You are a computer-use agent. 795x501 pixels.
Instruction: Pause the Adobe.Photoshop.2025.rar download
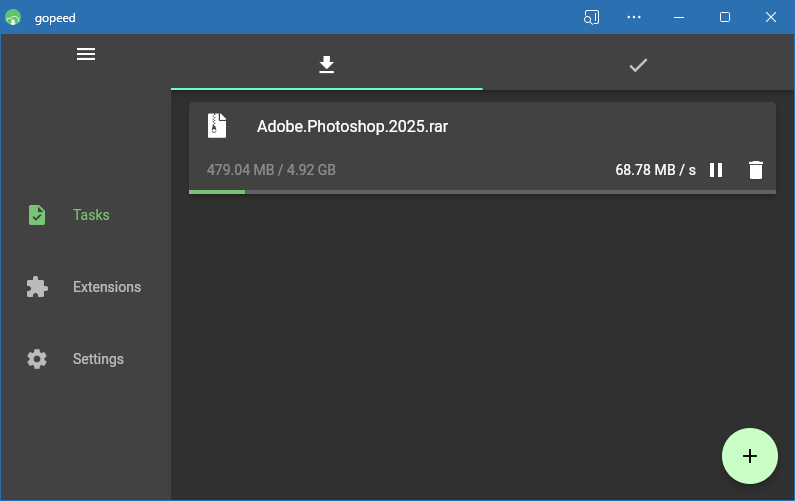coord(716,170)
